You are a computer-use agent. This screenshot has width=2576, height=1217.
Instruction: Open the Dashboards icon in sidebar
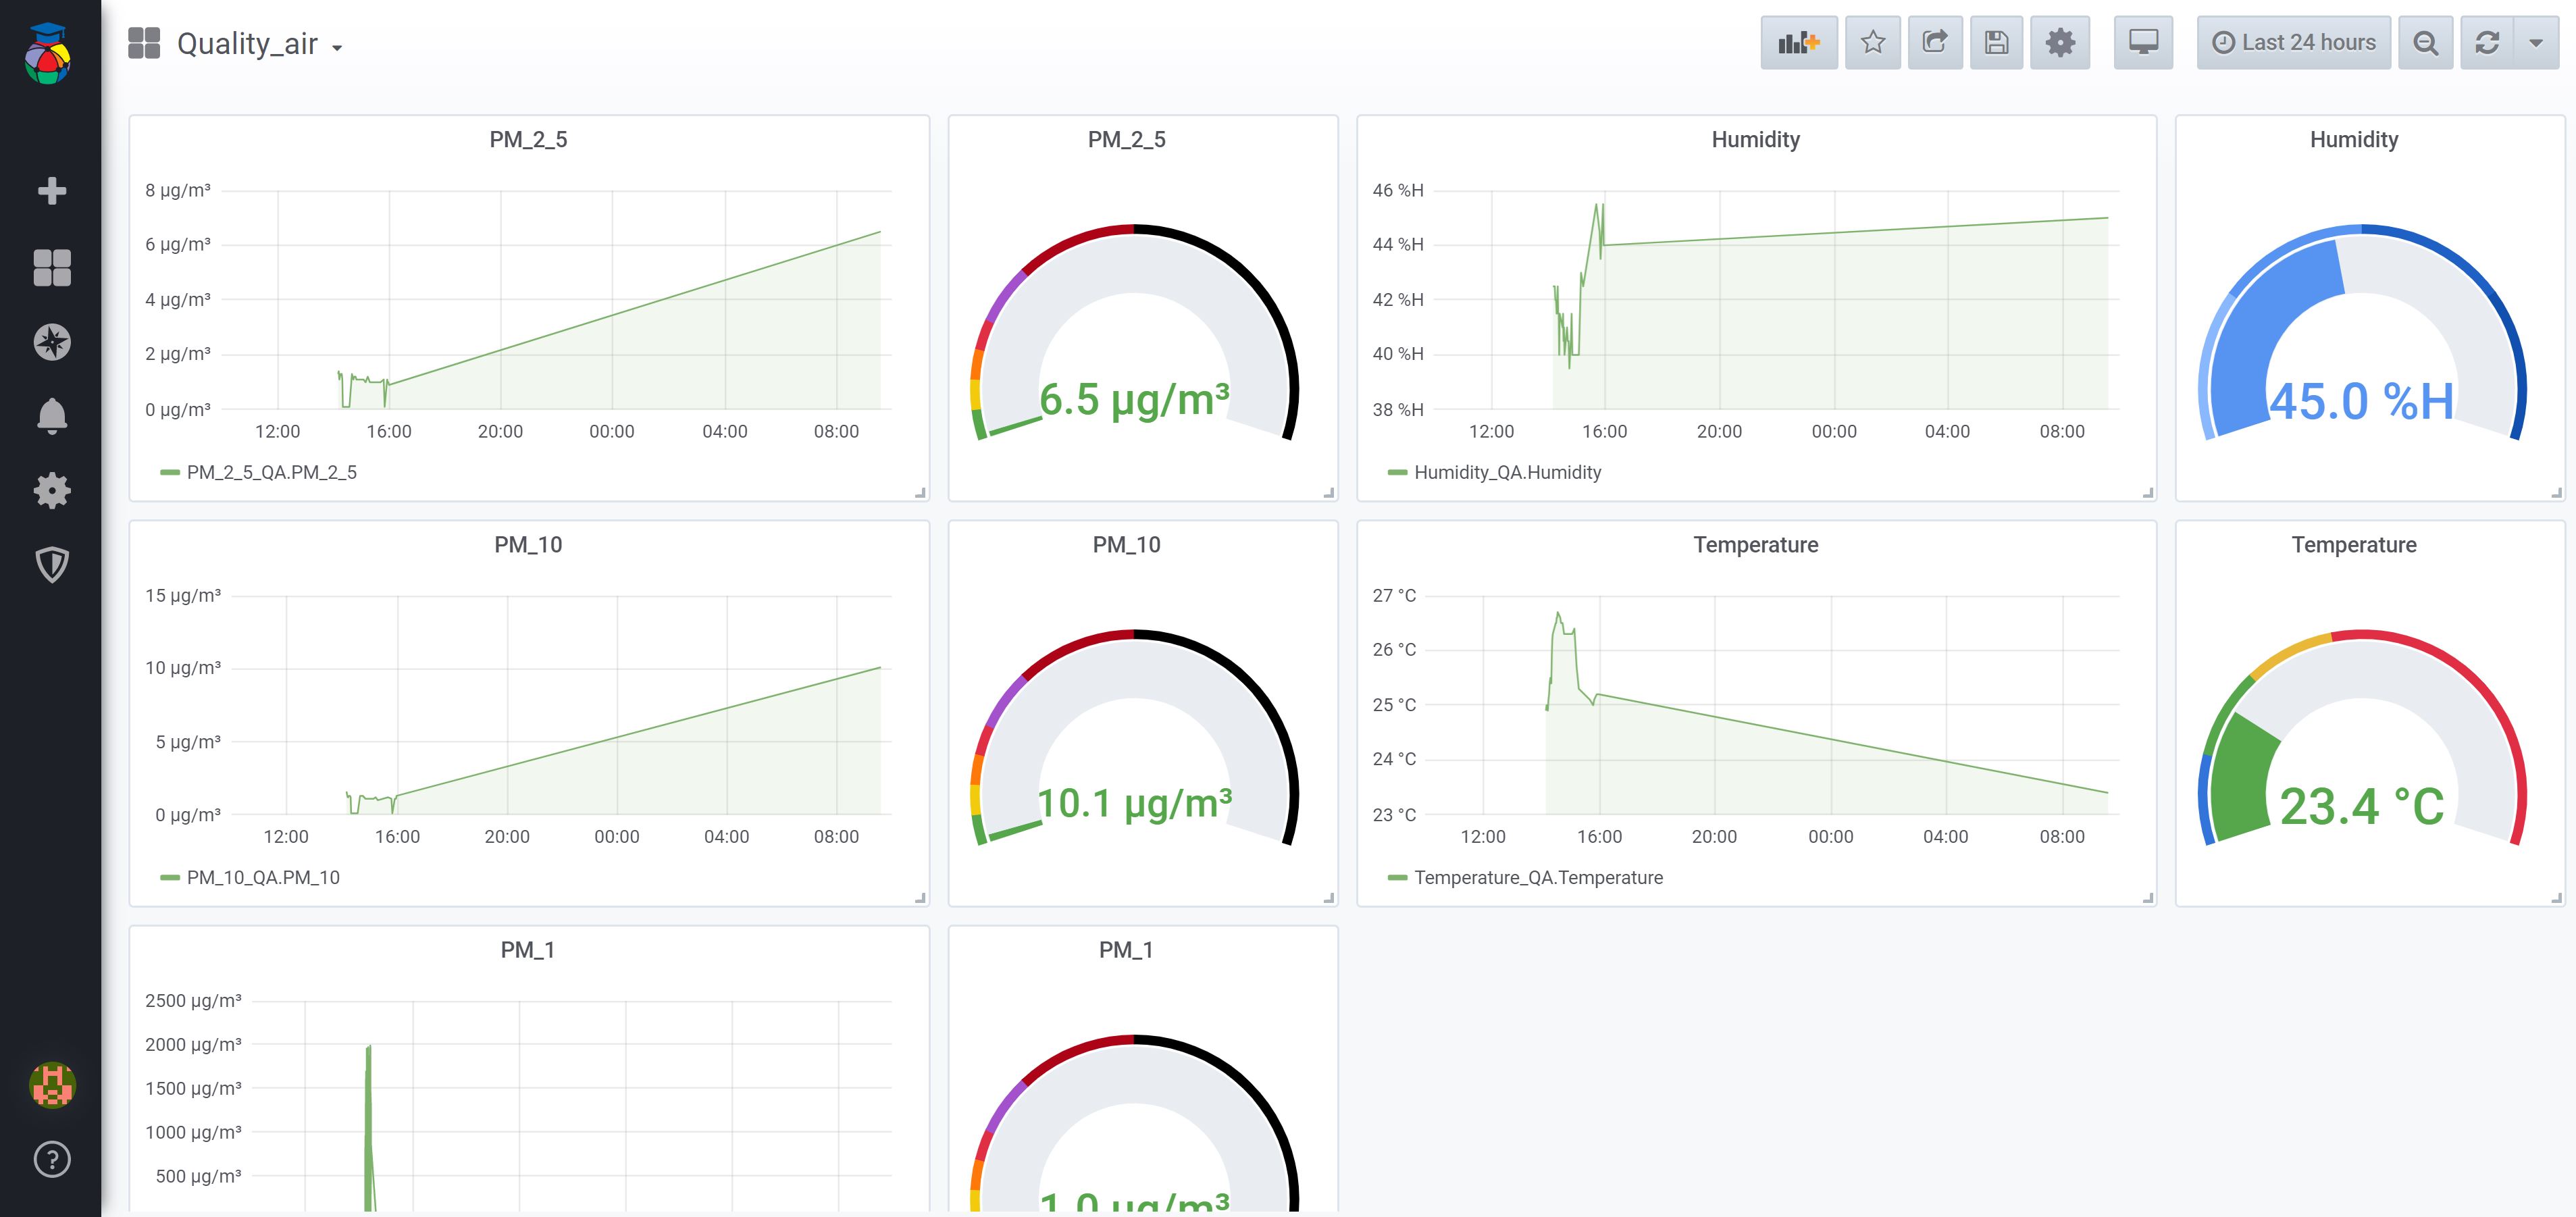(52, 268)
